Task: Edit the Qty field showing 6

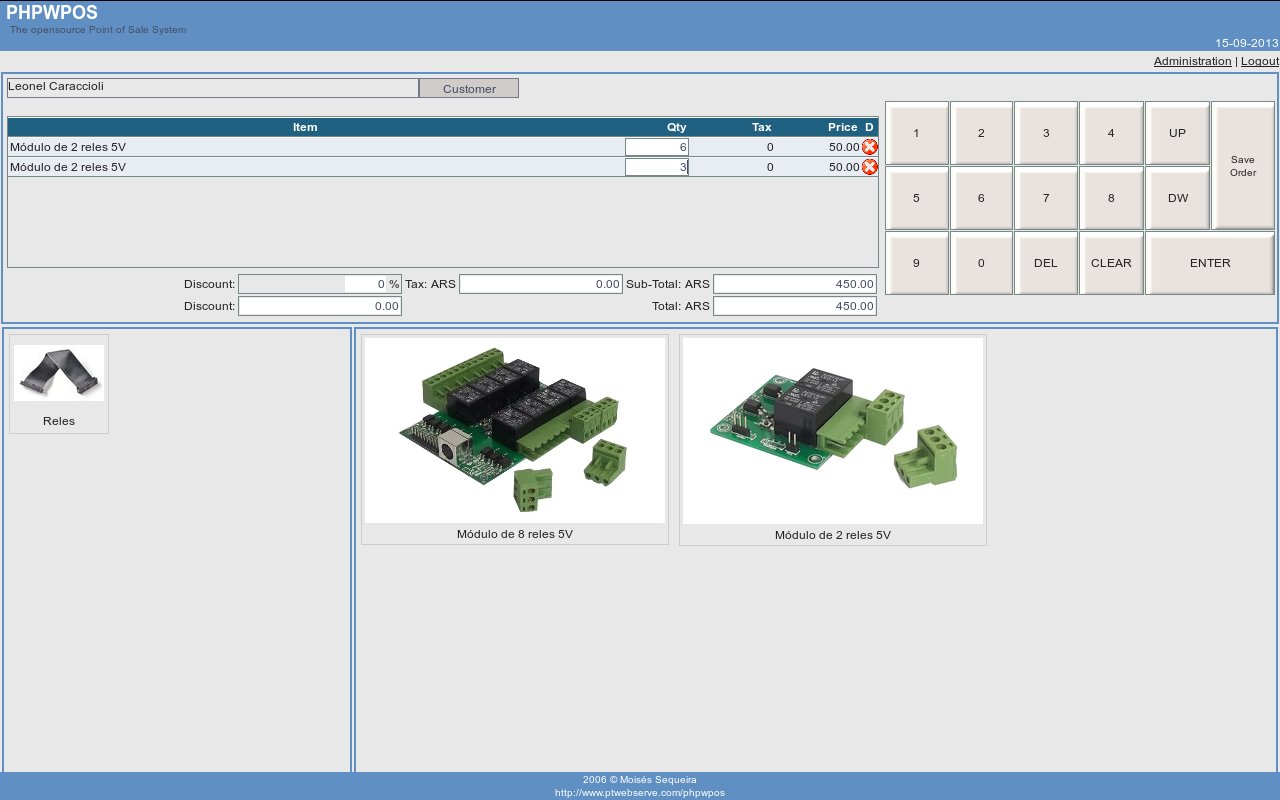Action: click(655, 146)
